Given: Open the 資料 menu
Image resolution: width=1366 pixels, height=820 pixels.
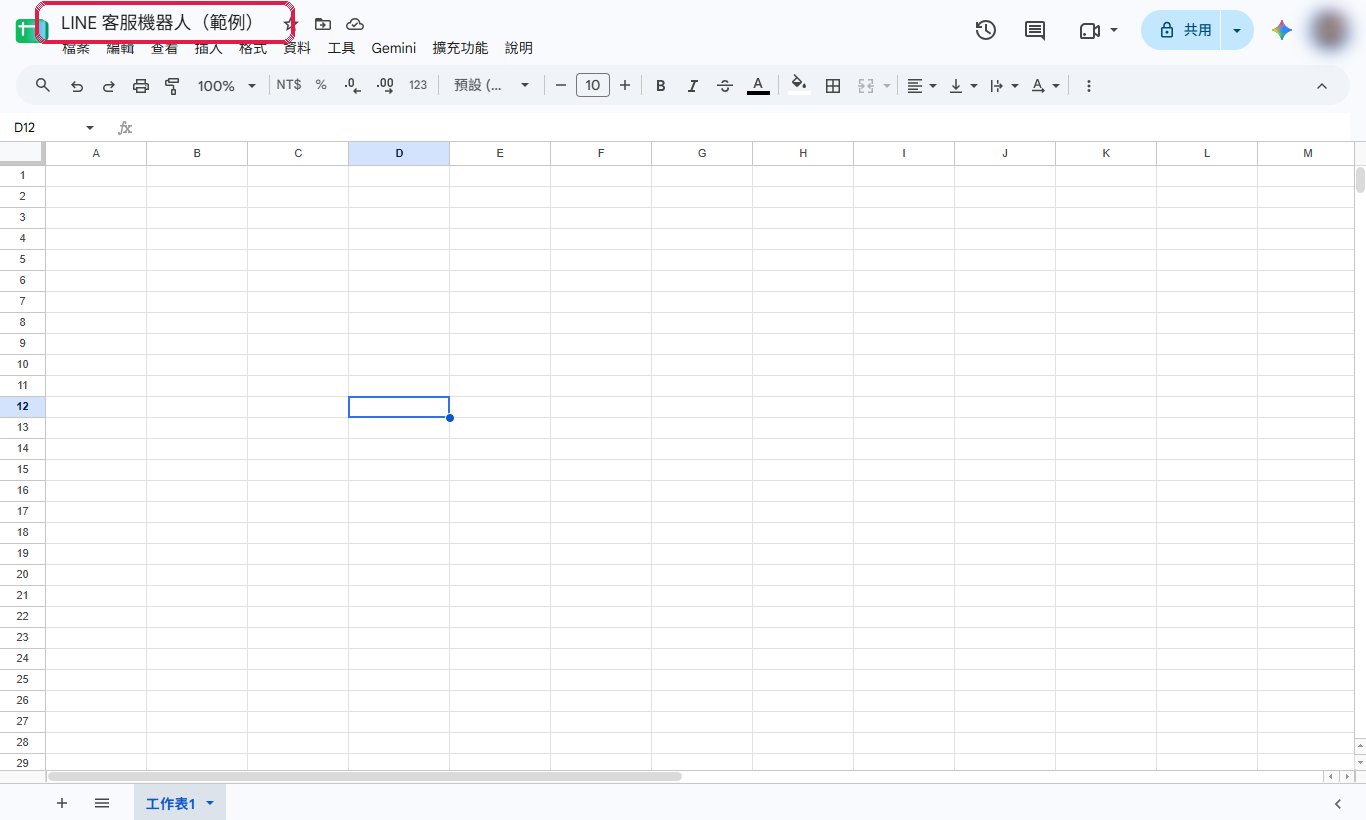Looking at the screenshot, I should tap(297, 48).
